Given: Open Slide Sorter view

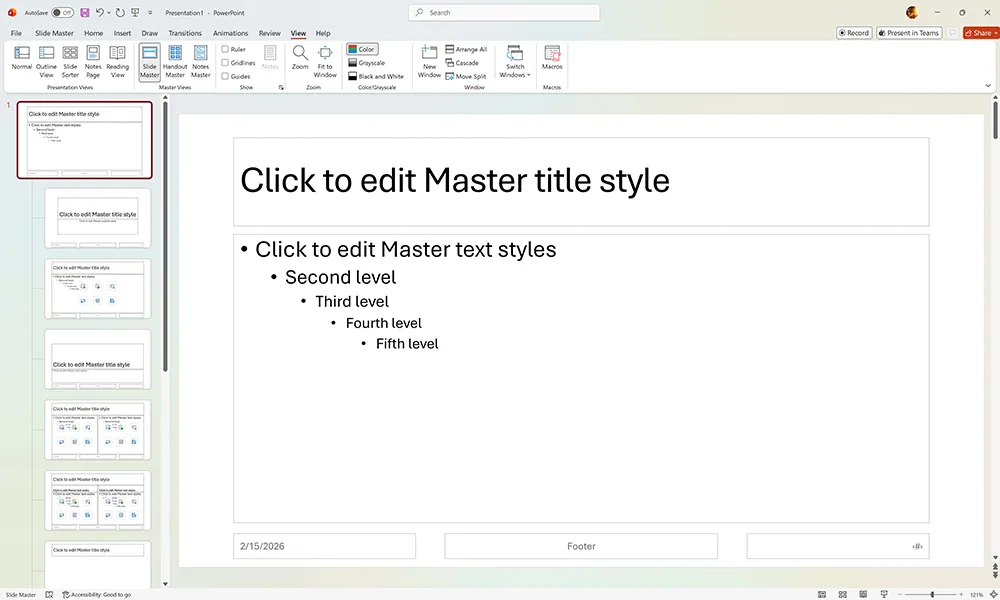Looking at the screenshot, I should [70, 60].
